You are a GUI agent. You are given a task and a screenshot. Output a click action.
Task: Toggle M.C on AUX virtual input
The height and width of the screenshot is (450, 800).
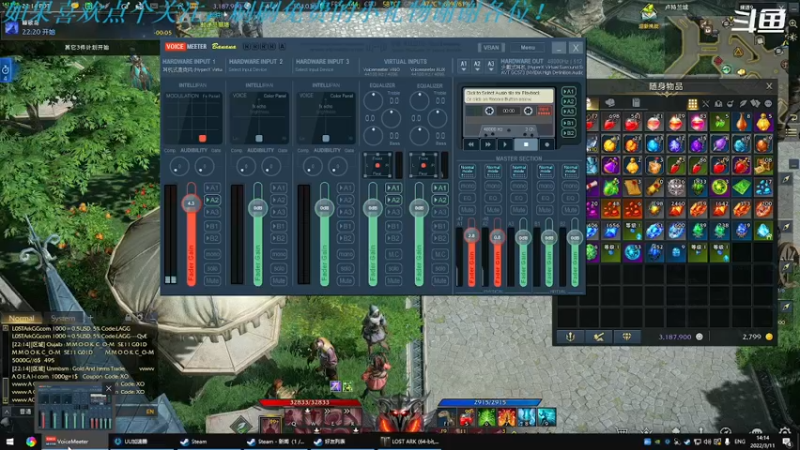[x=440, y=254]
